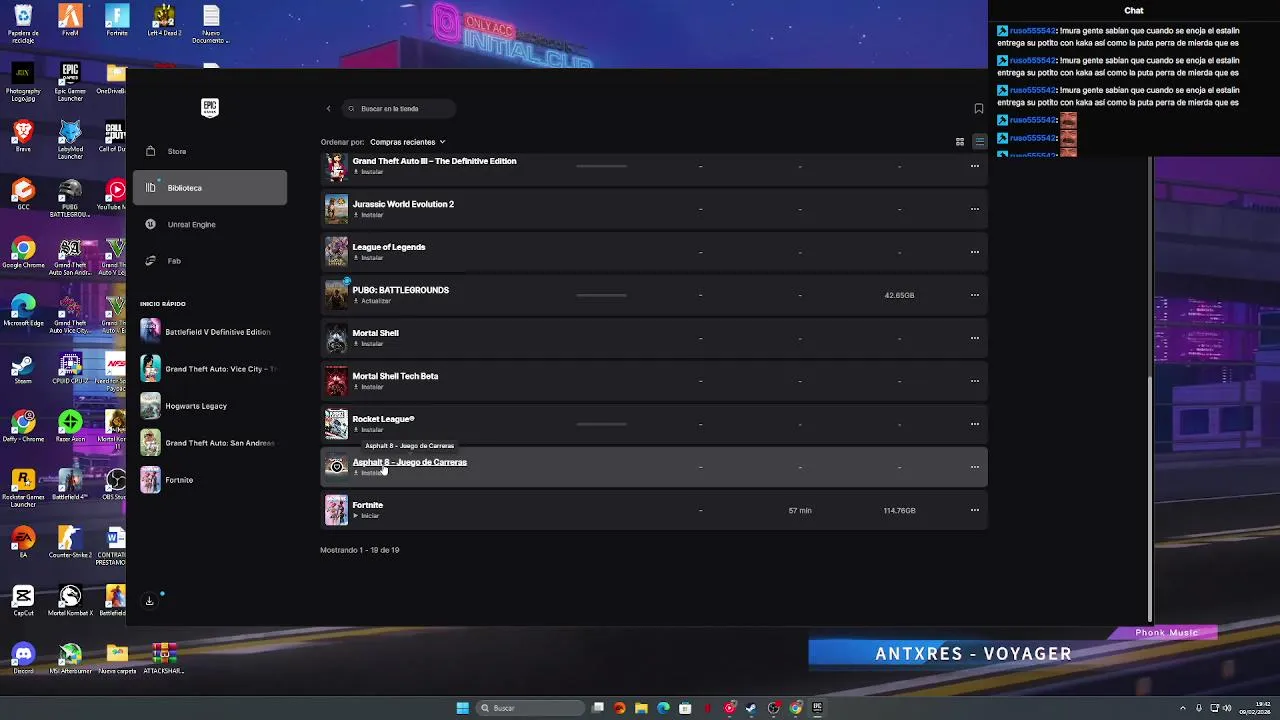Launch Grand Theft Auto: Vice City from Inicio rápido
Image resolution: width=1280 pixels, height=720 pixels.
click(208, 369)
